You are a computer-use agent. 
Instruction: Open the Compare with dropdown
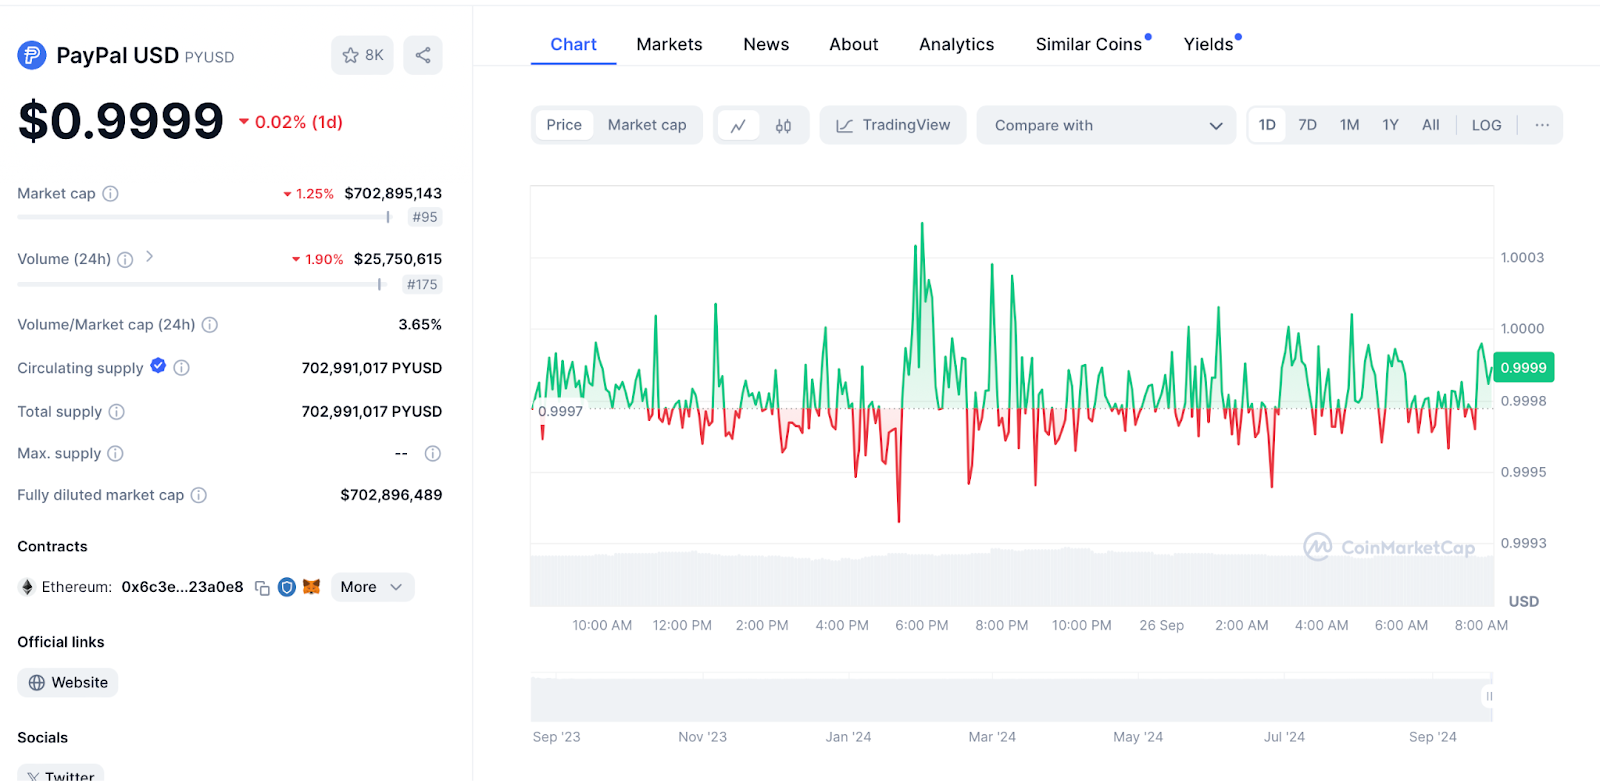point(1107,125)
